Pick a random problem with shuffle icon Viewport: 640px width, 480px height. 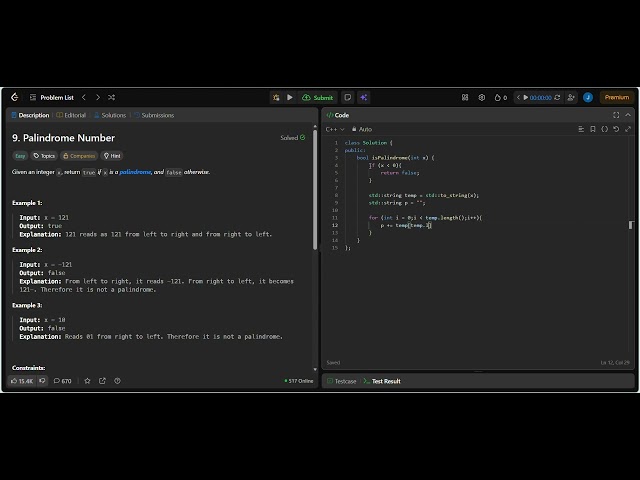click(x=111, y=97)
